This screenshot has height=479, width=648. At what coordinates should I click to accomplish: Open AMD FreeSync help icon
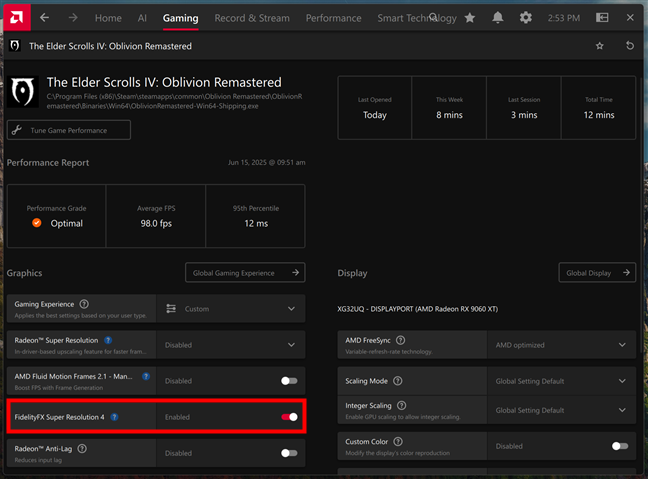point(400,340)
